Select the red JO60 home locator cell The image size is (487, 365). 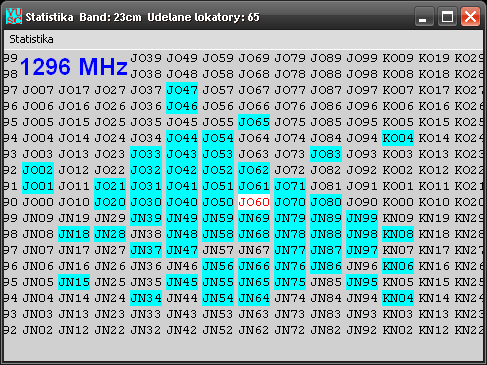pos(254,202)
